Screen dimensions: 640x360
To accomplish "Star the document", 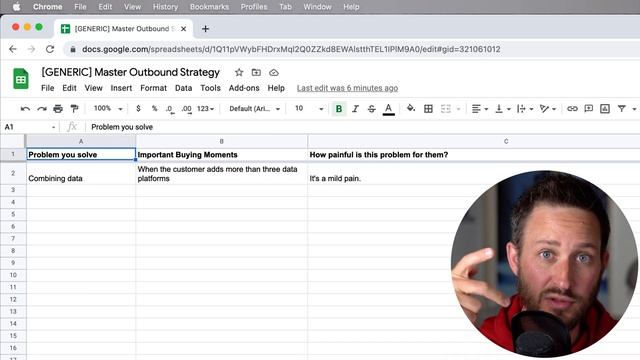I will coord(239,73).
